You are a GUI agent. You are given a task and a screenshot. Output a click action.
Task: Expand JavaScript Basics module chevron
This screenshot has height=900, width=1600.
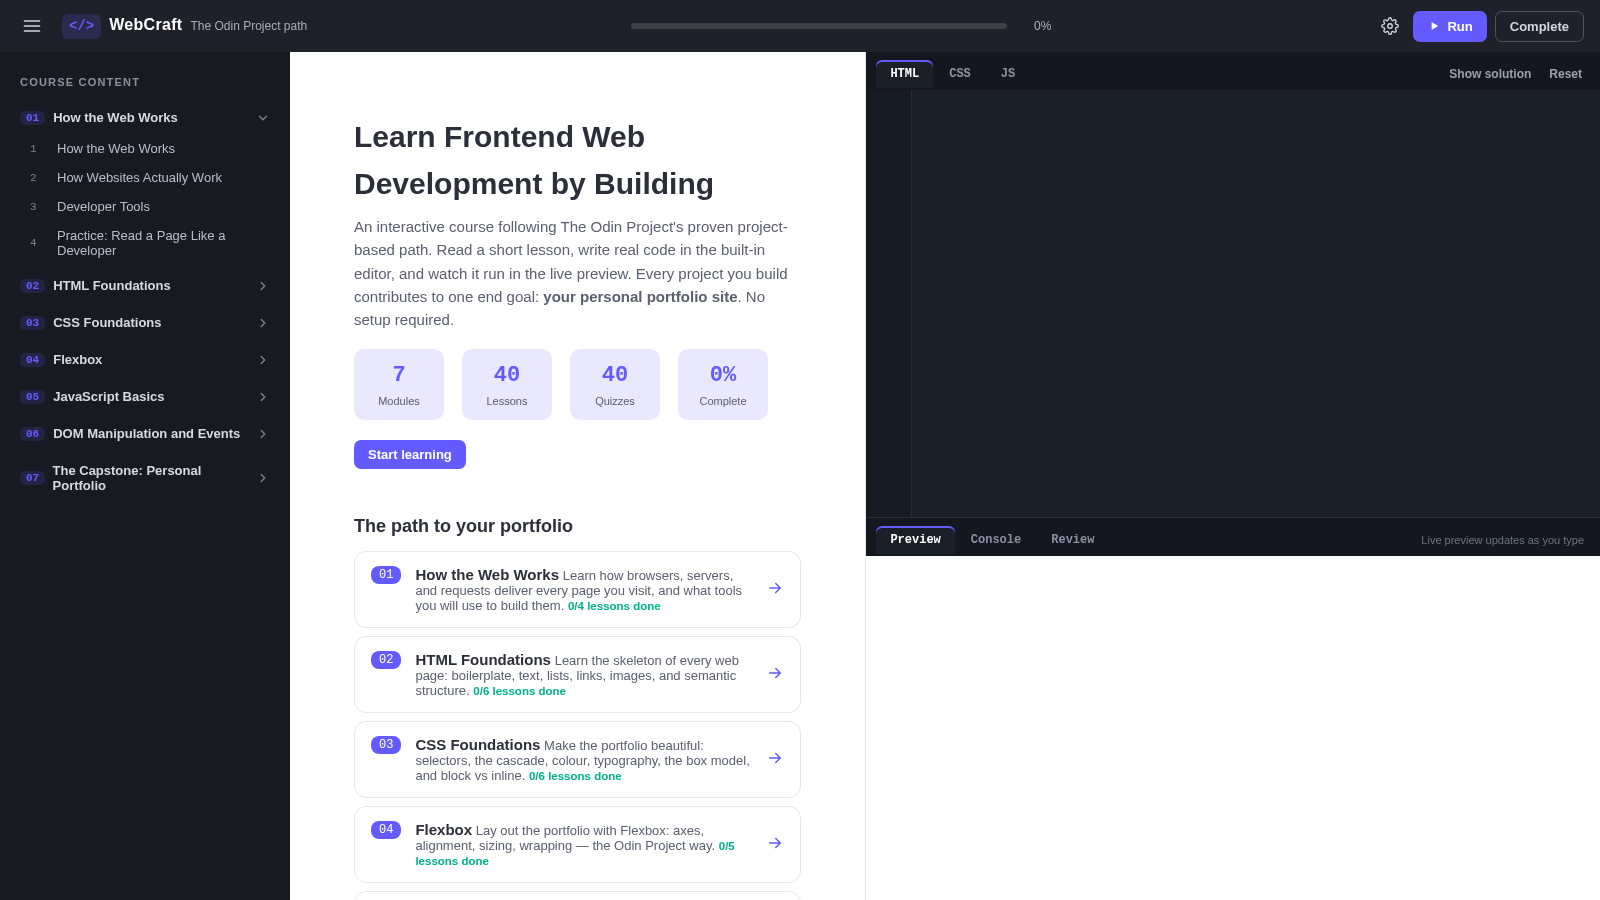[263, 397]
